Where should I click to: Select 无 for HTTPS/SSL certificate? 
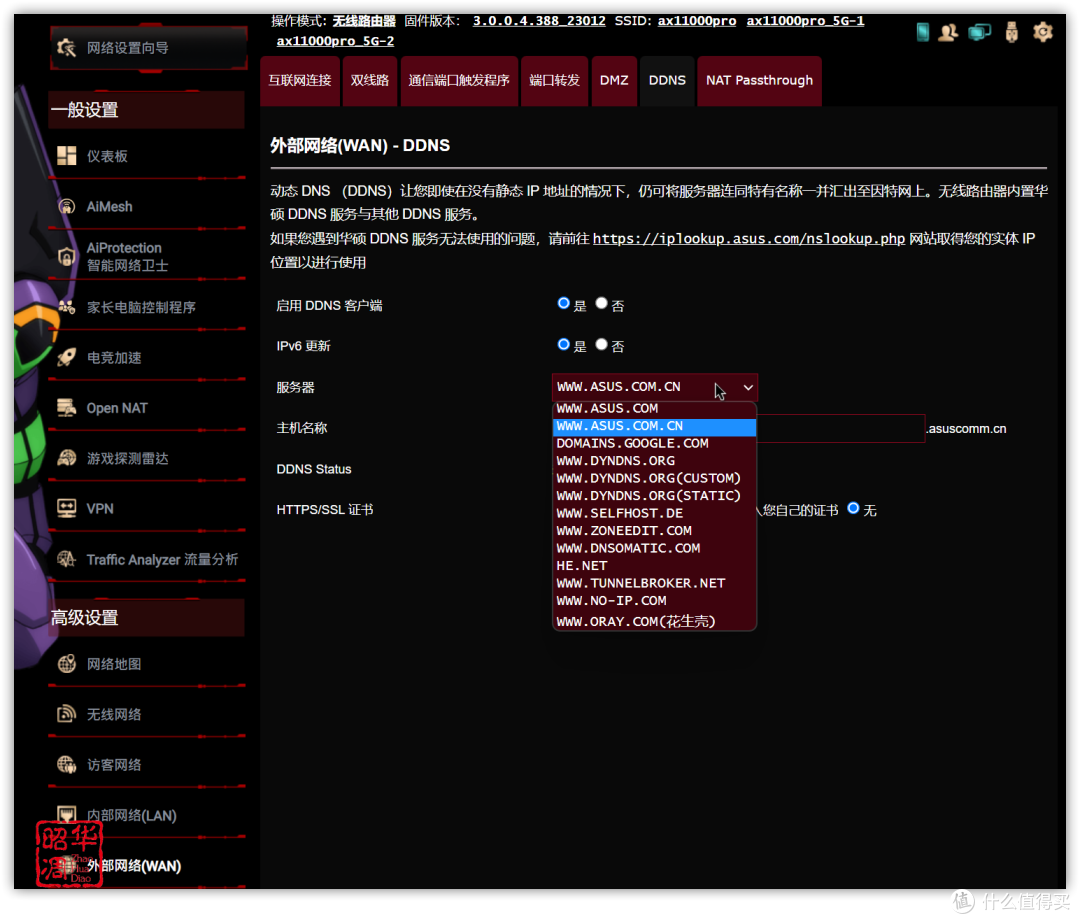853,508
